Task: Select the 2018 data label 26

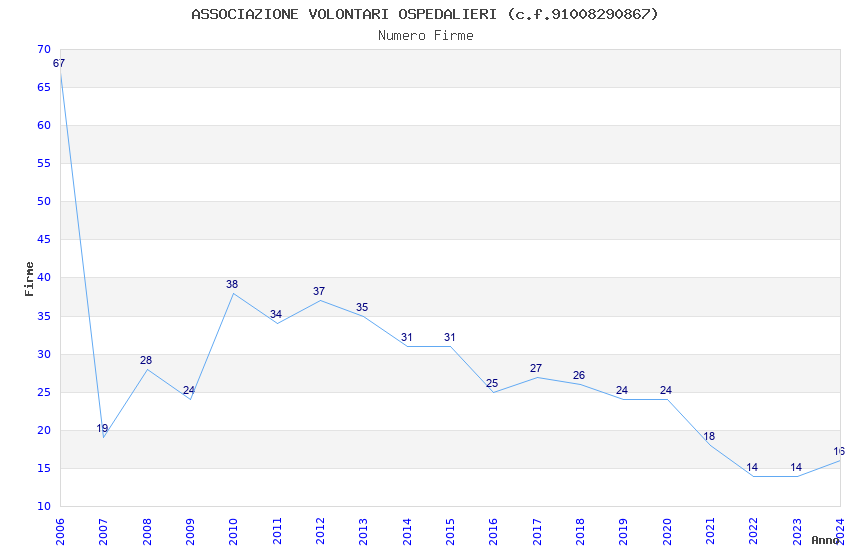Action: point(579,375)
